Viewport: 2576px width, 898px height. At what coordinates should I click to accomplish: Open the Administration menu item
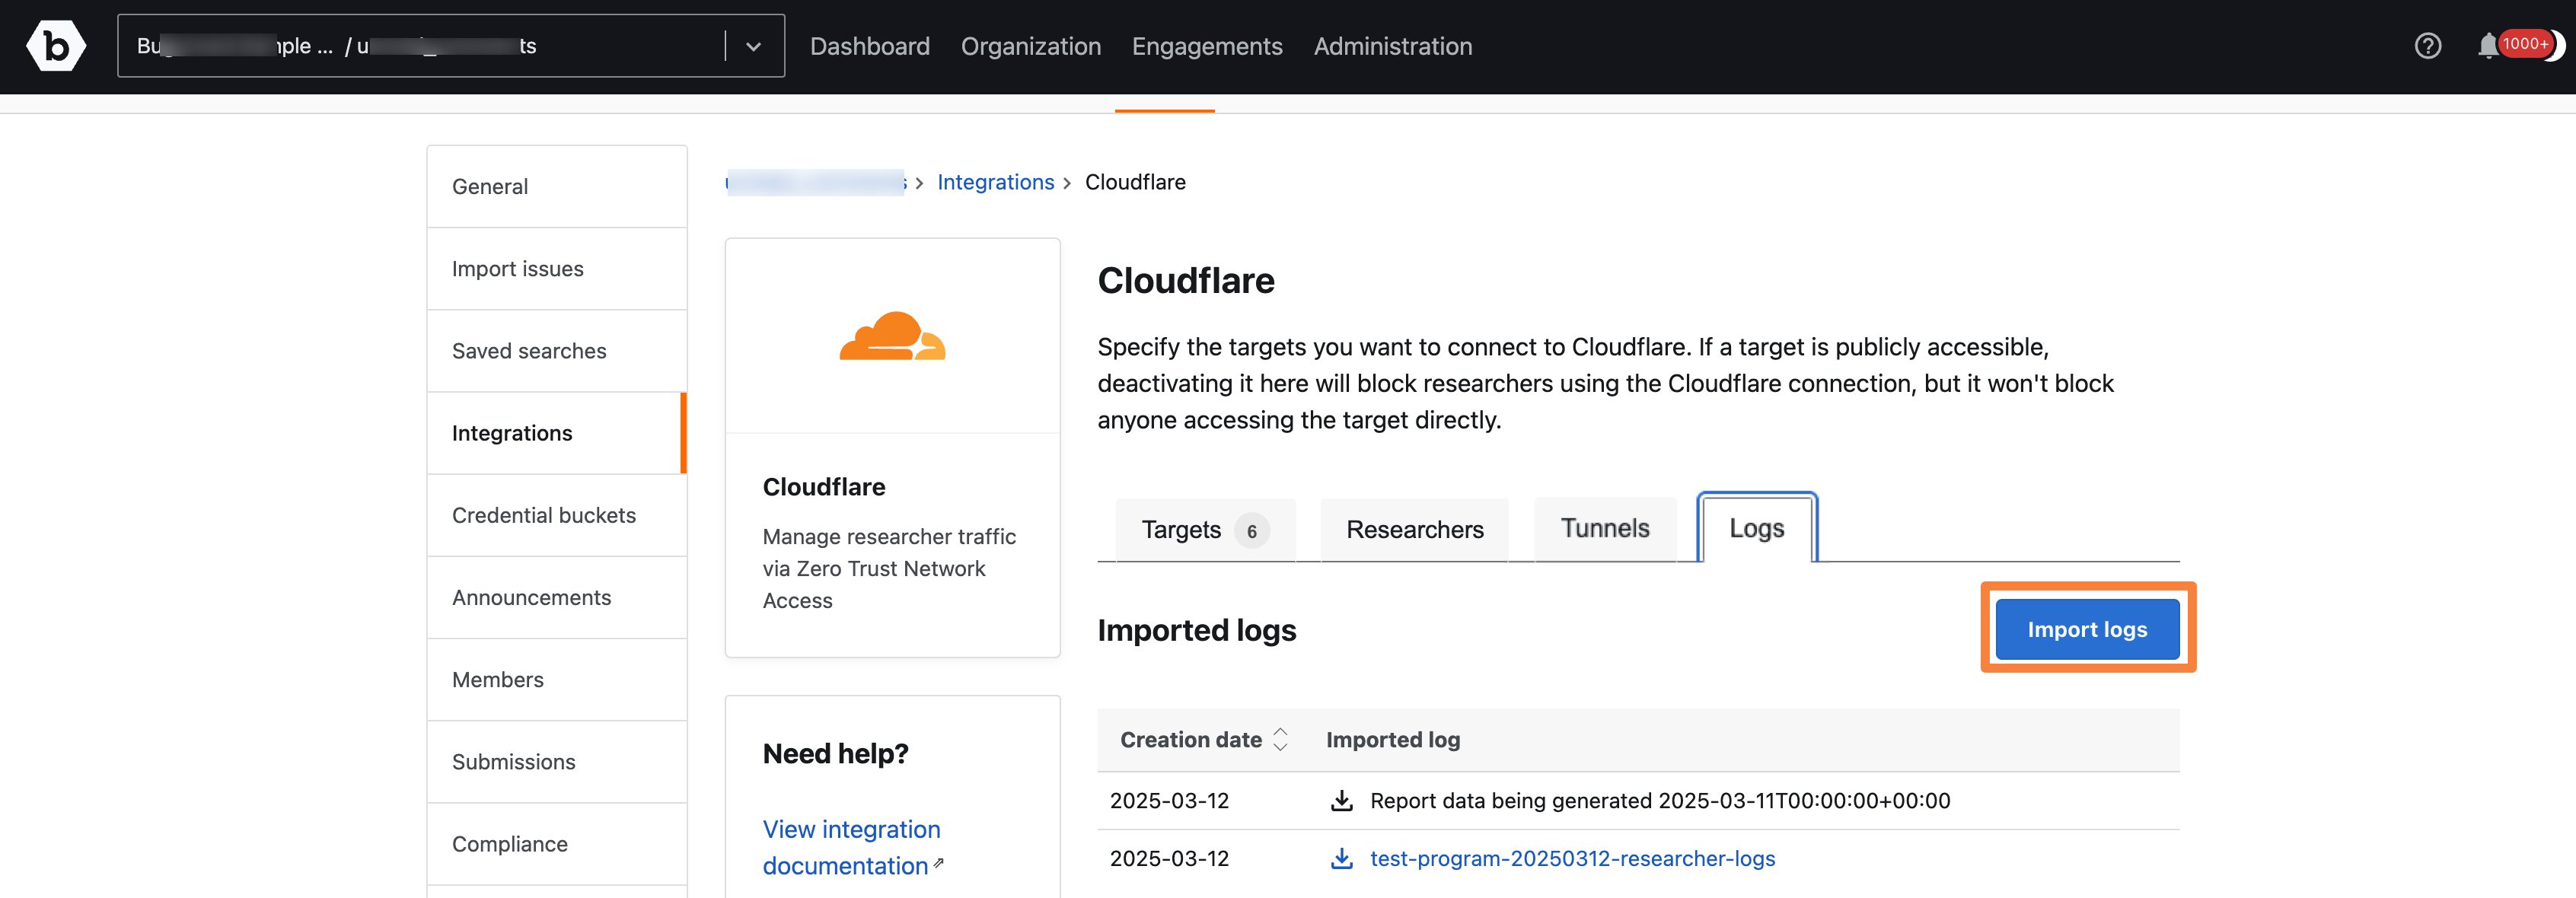coord(1392,46)
